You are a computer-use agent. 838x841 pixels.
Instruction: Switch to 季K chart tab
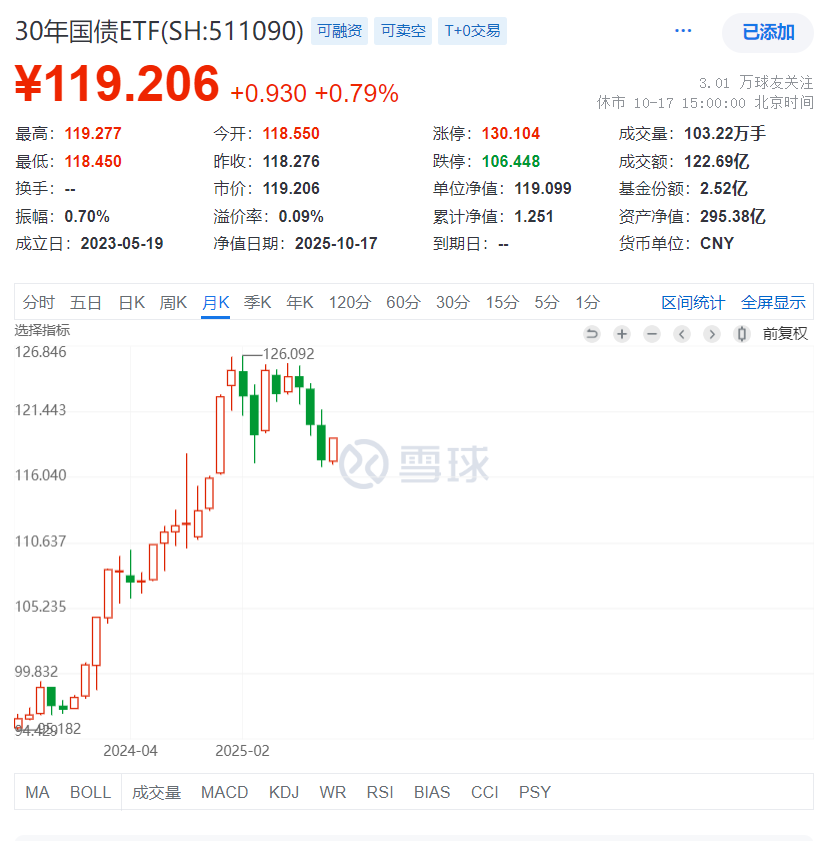pos(257,303)
